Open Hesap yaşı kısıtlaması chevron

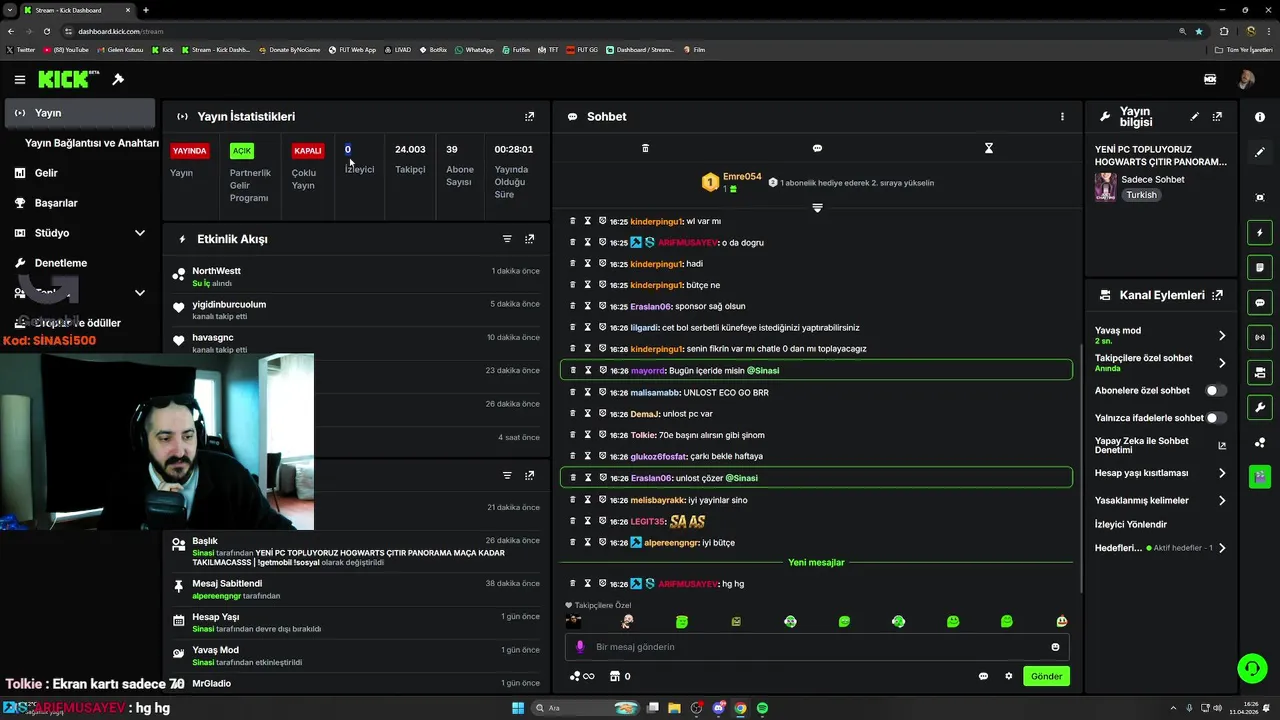[1221, 473]
